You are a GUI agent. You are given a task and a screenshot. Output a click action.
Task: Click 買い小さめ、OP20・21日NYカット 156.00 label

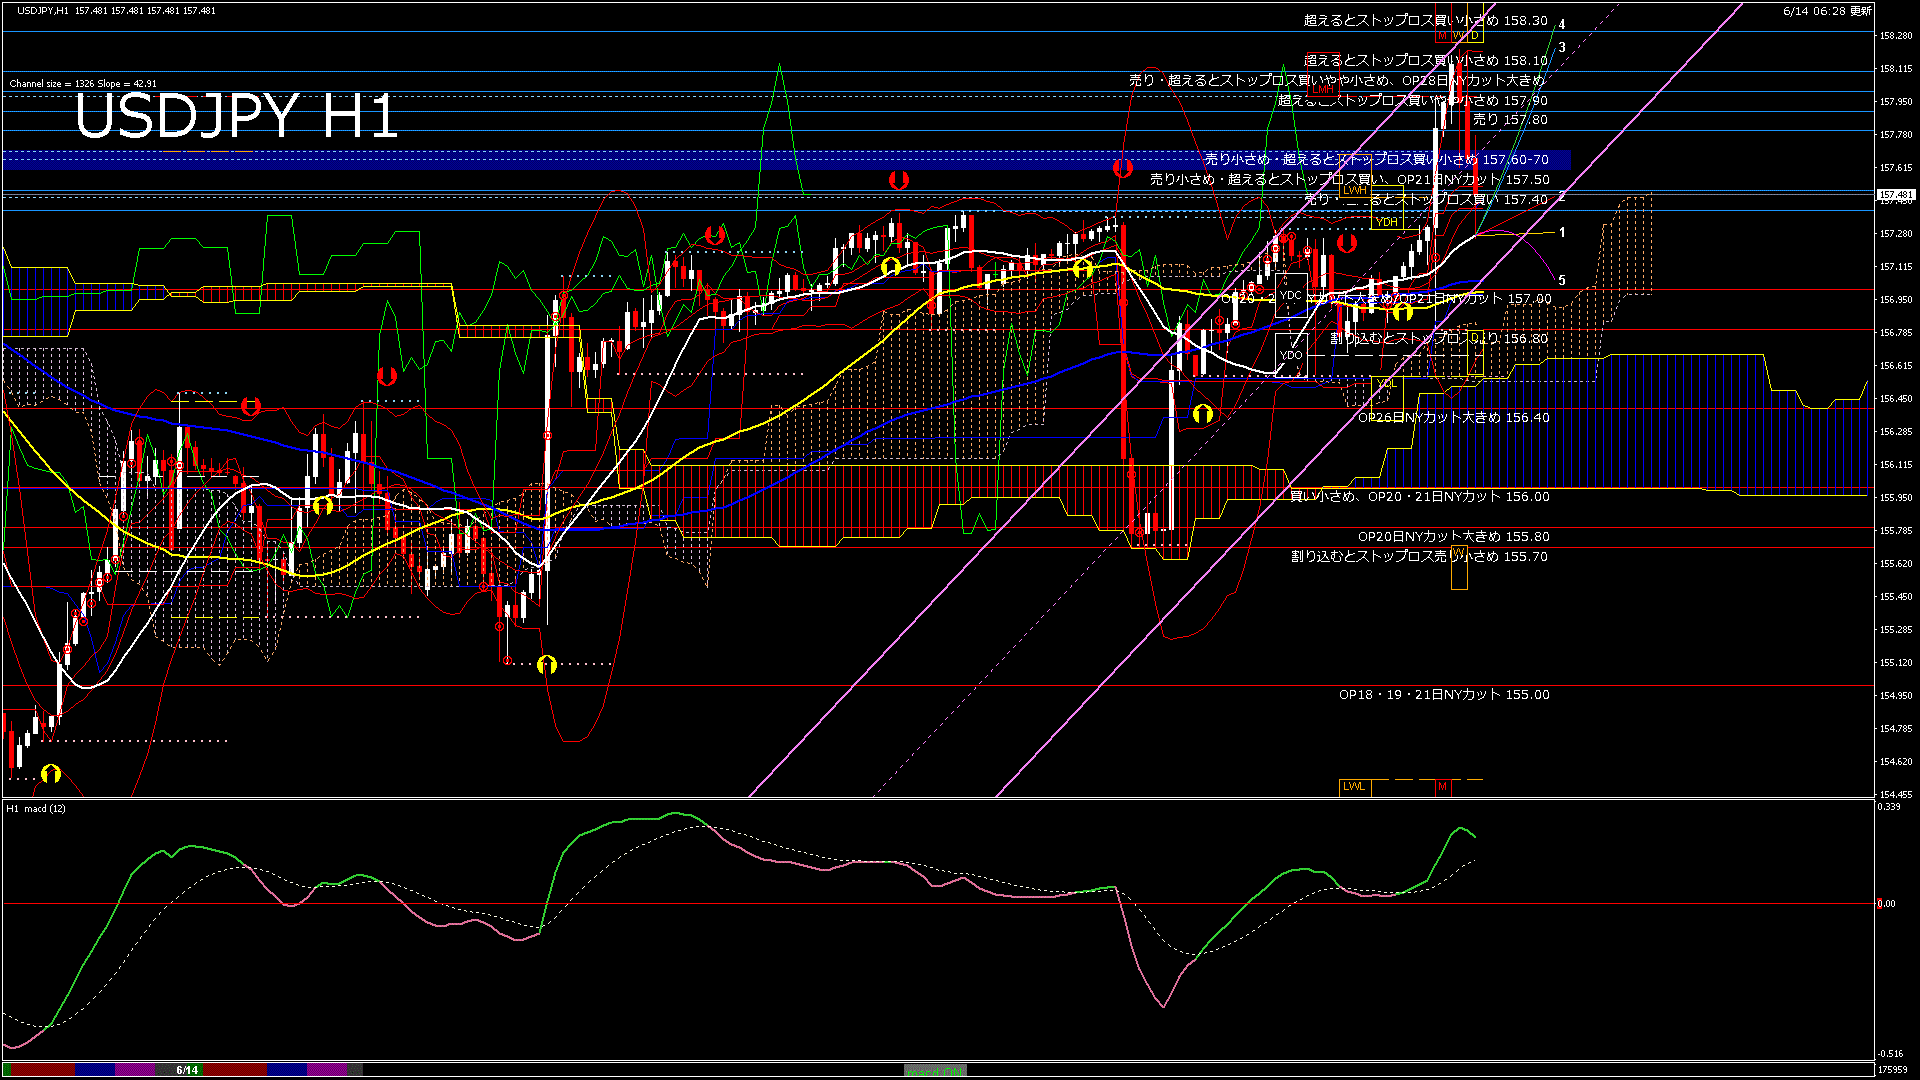[1419, 497]
